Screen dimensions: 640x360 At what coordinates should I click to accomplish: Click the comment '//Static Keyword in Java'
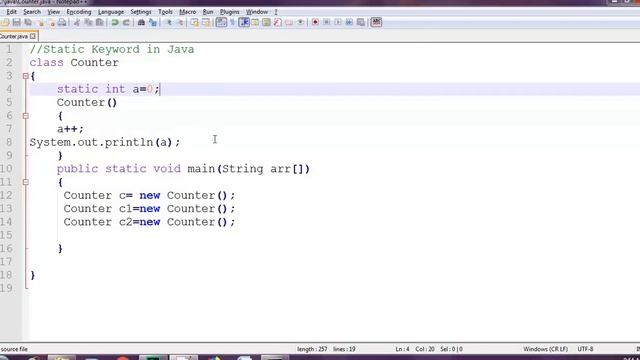pos(112,49)
